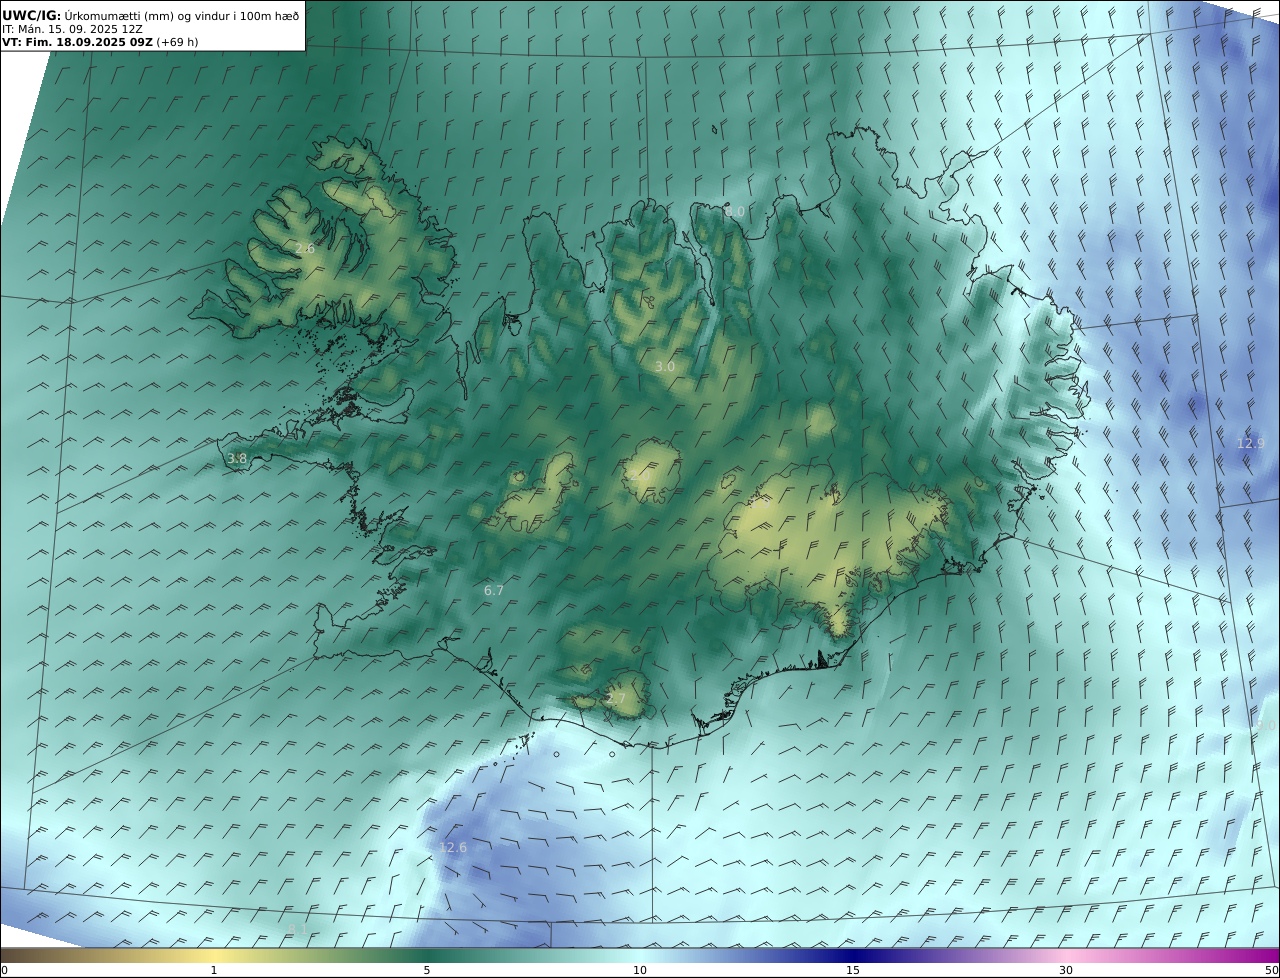Click the 30 tick on the color scale
Viewport: 1280px width, 978px height.
point(1066,970)
